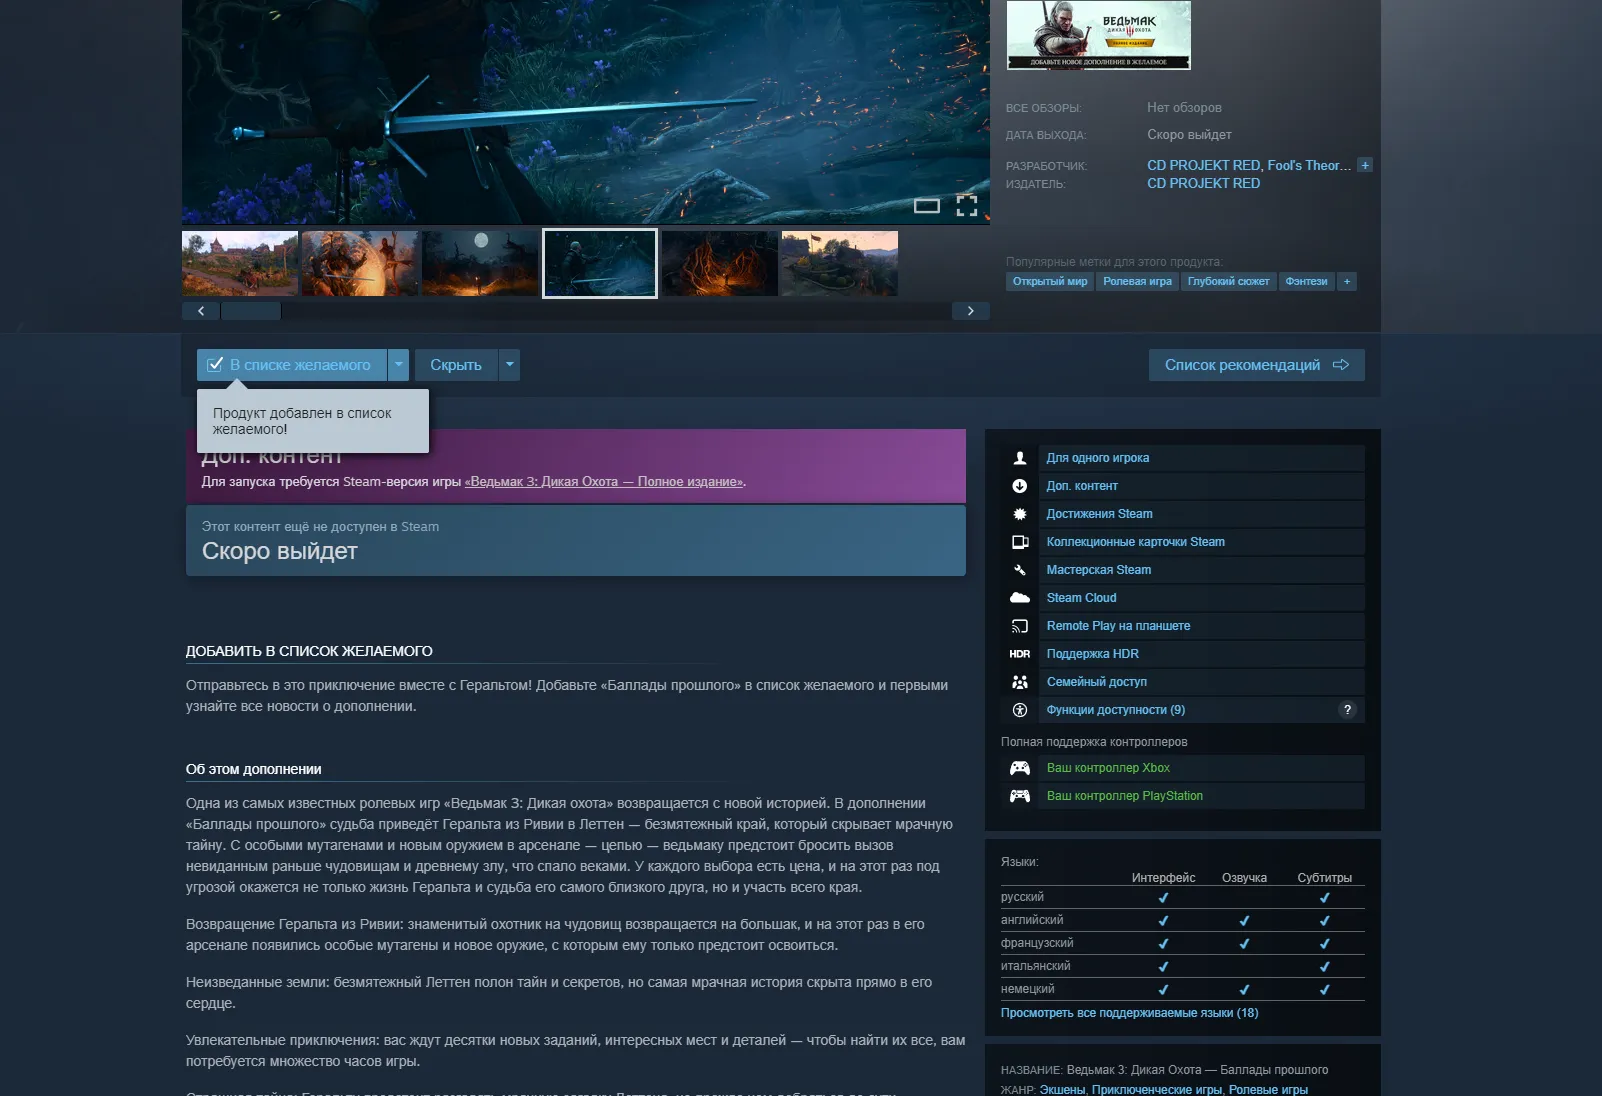Click the английский language row

click(1183, 920)
